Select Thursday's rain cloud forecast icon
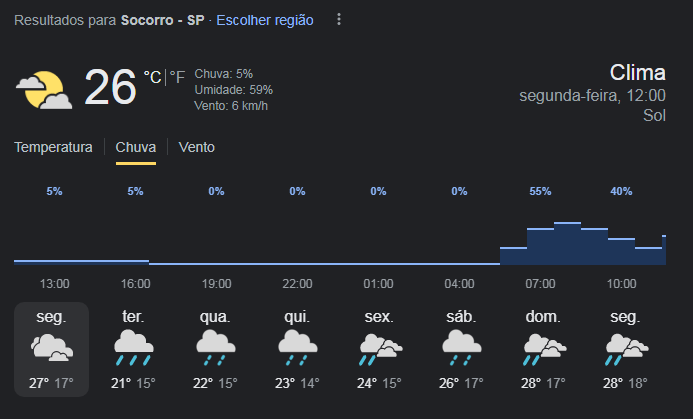Viewport: 693px width, 419px height. coord(297,349)
